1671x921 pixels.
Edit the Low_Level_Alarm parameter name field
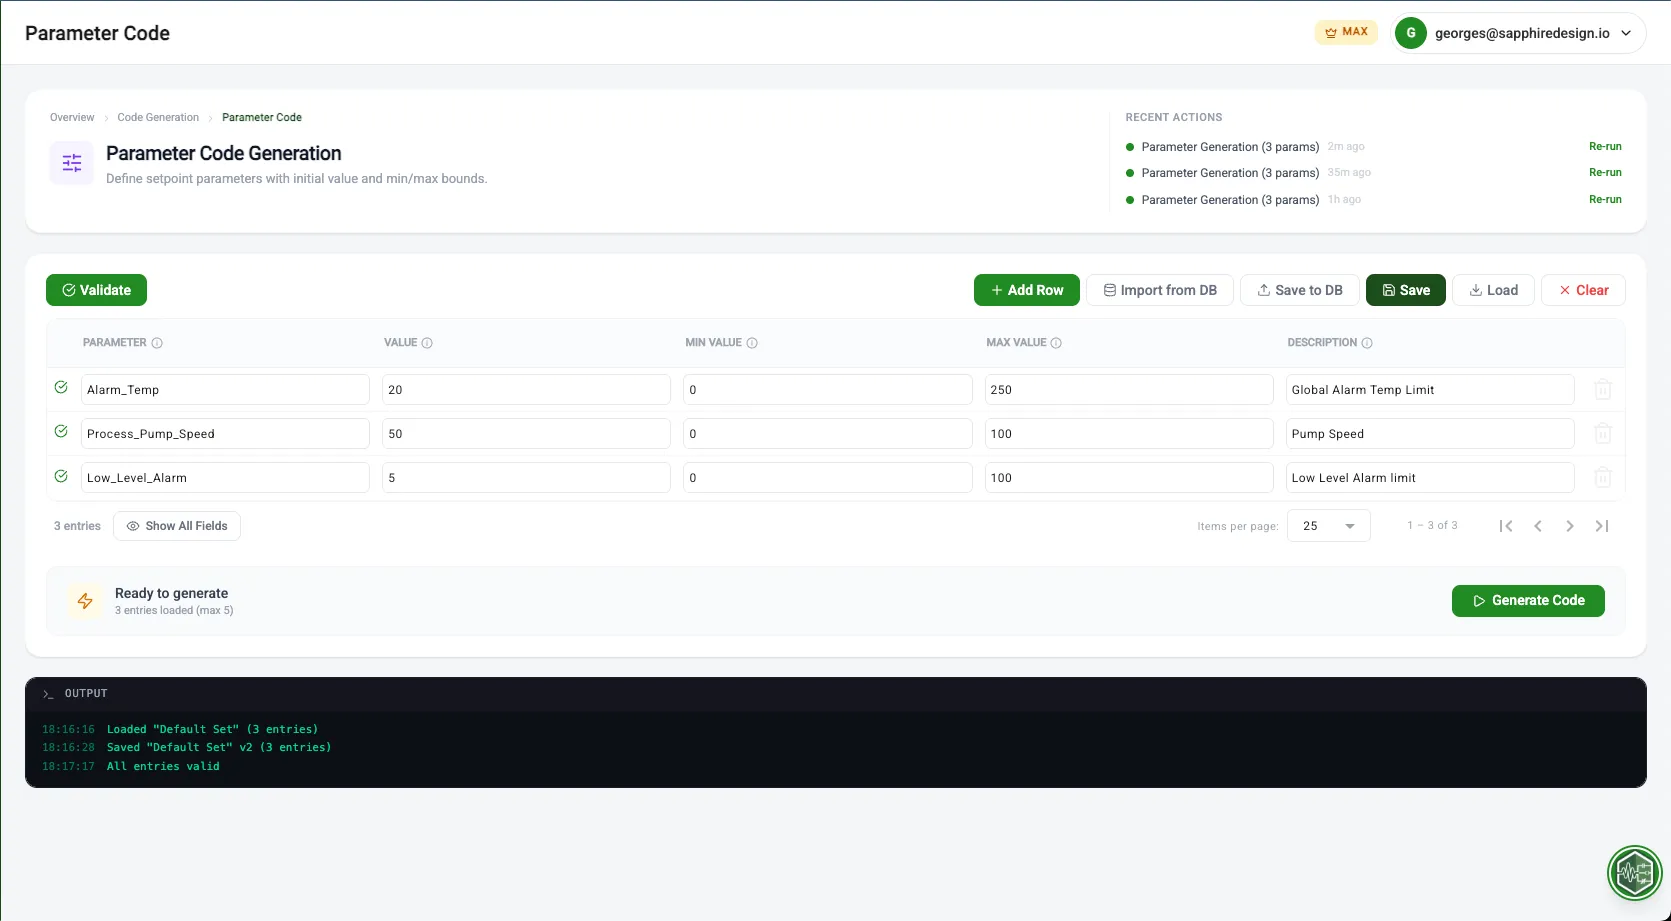[225, 478]
